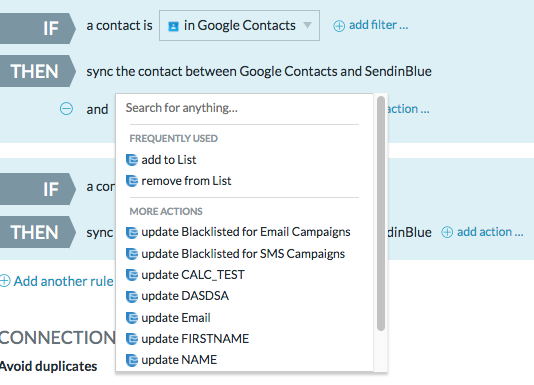The image size is (534, 385).
Task: Click 'Add another rule' link
Action: pyautogui.click(x=63, y=281)
